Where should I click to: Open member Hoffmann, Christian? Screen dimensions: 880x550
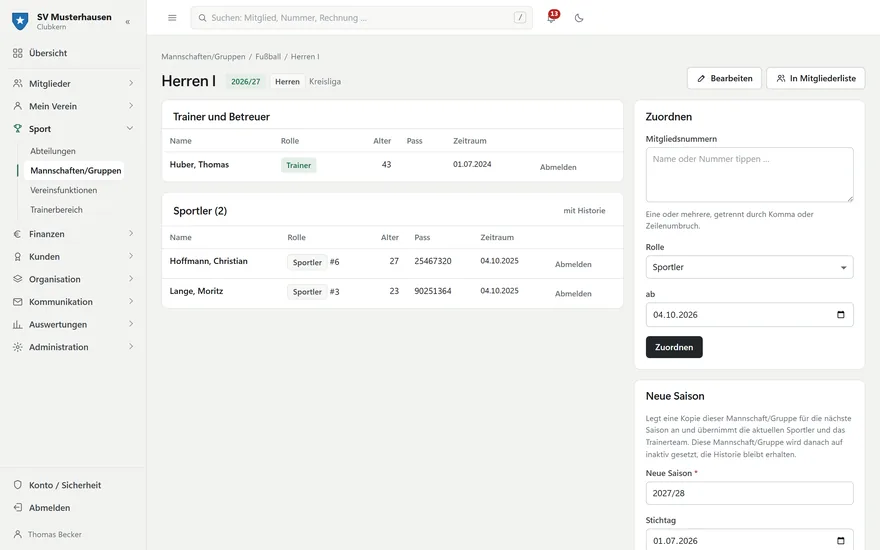coord(208,261)
